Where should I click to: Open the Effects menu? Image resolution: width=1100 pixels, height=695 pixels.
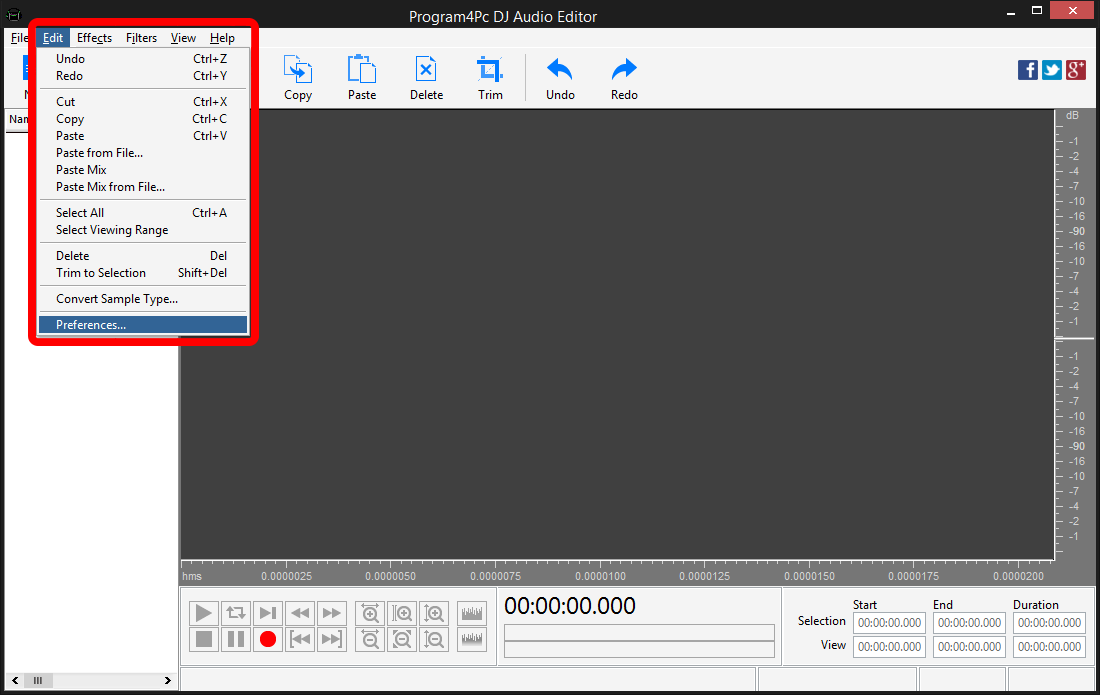coord(93,37)
